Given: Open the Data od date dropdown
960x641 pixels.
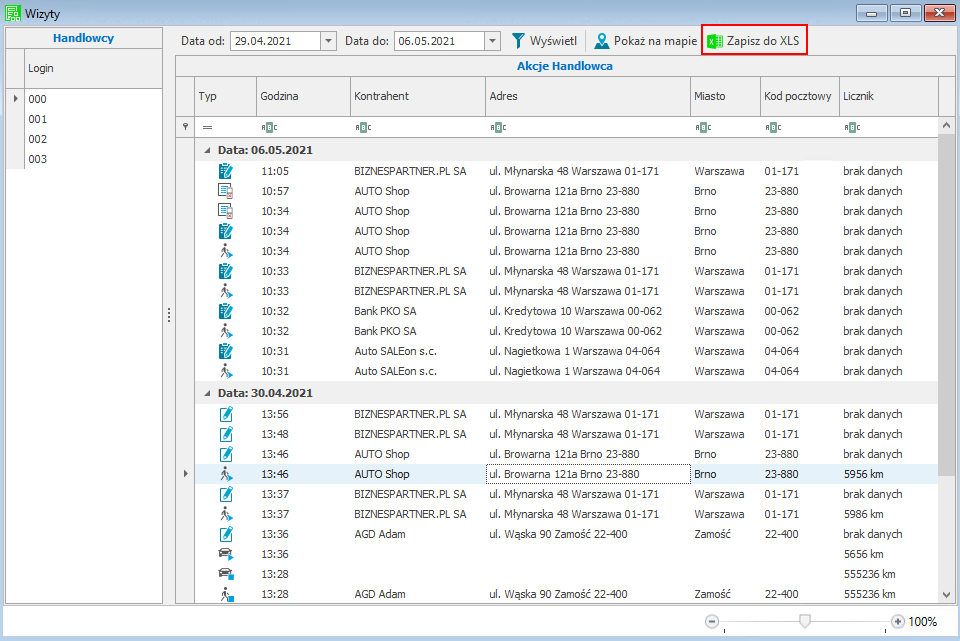Looking at the screenshot, I should pos(328,41).
